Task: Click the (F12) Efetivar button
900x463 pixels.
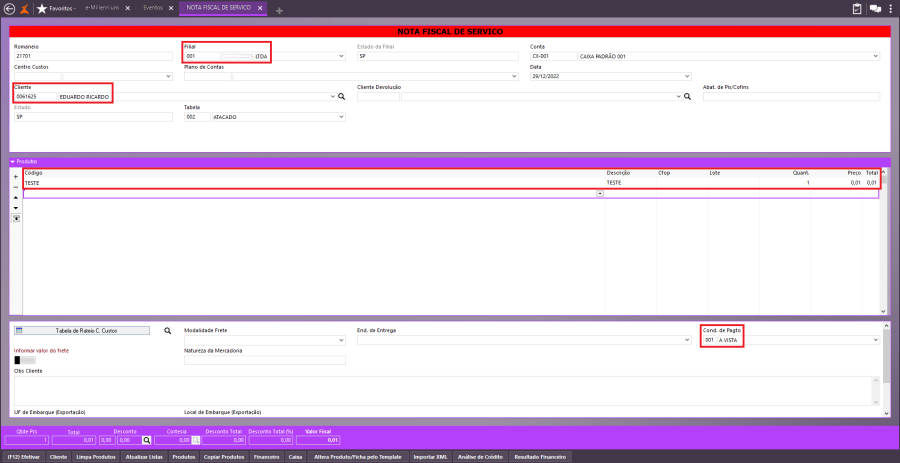Action: tap(24, 457)
